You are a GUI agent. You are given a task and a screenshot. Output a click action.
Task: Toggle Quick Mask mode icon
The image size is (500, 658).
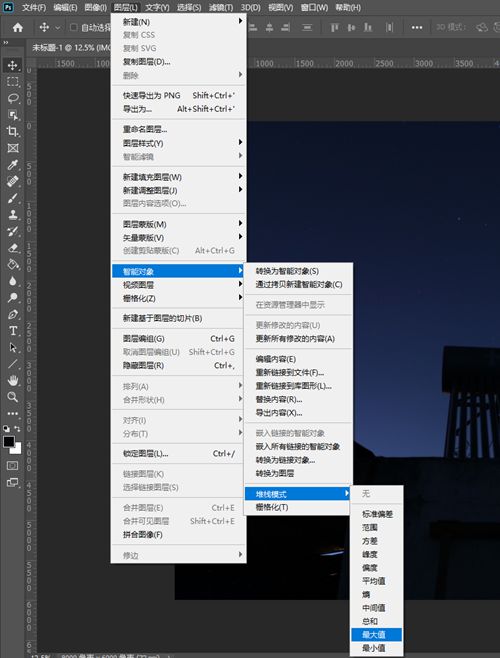13,465
